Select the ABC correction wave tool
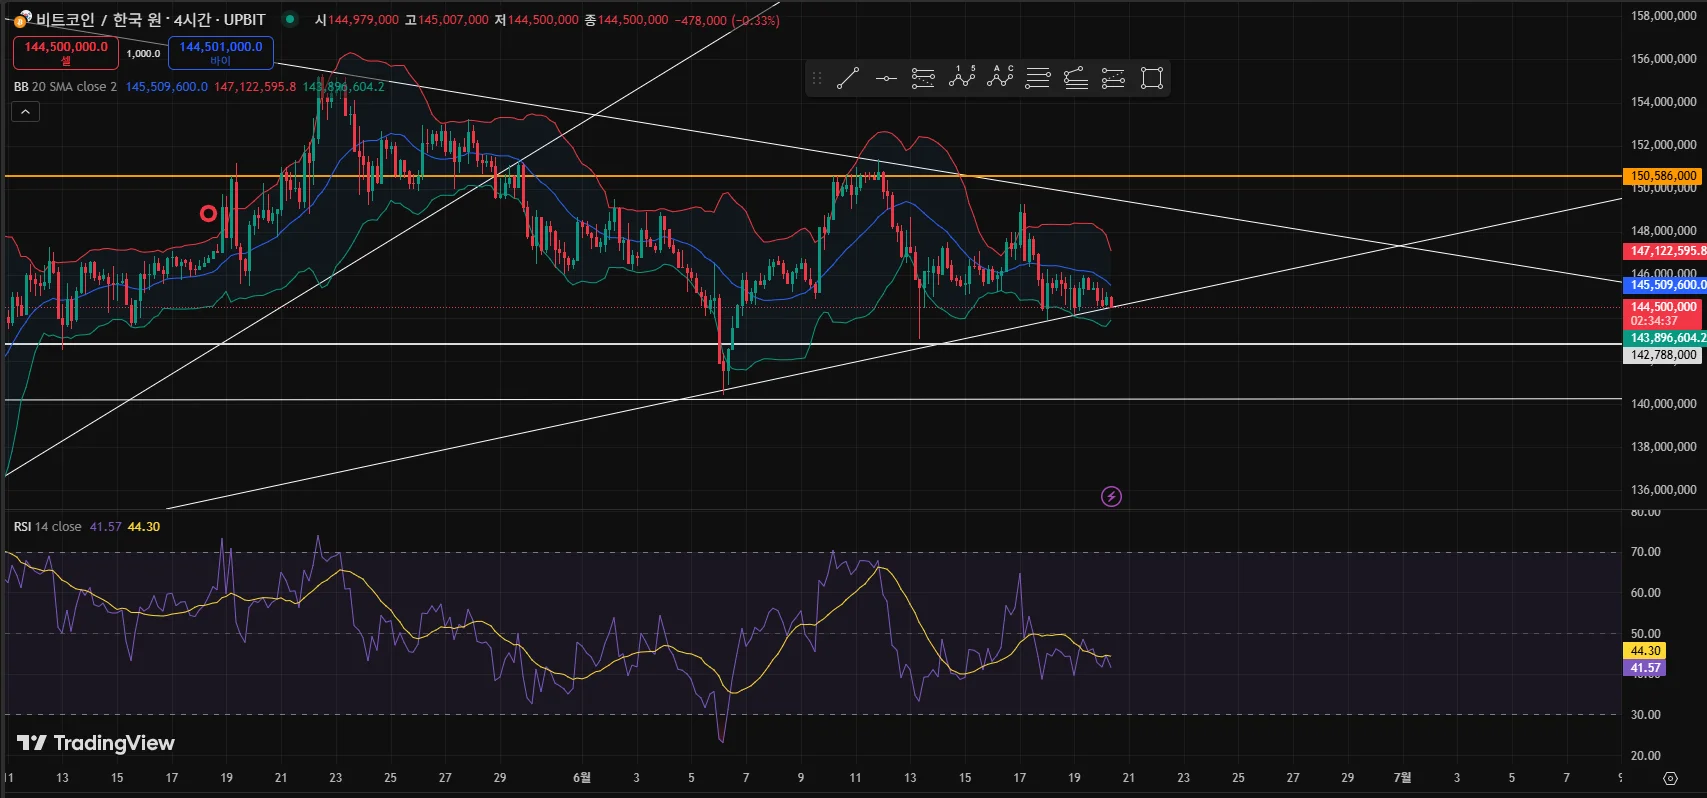This screenshot has height=798, width=1707. tap(1000, 78)
